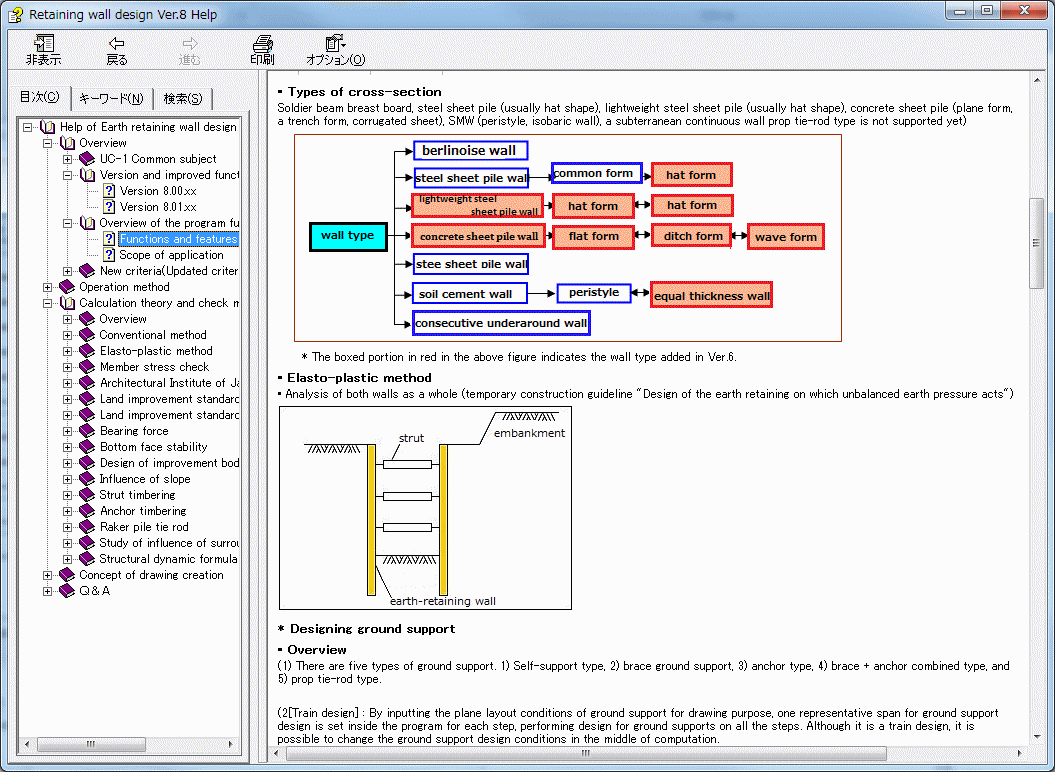Click the question-mark icon beside Version 8.00.xx
Screen dimensions: 1055x772
(x=109, y=191)
